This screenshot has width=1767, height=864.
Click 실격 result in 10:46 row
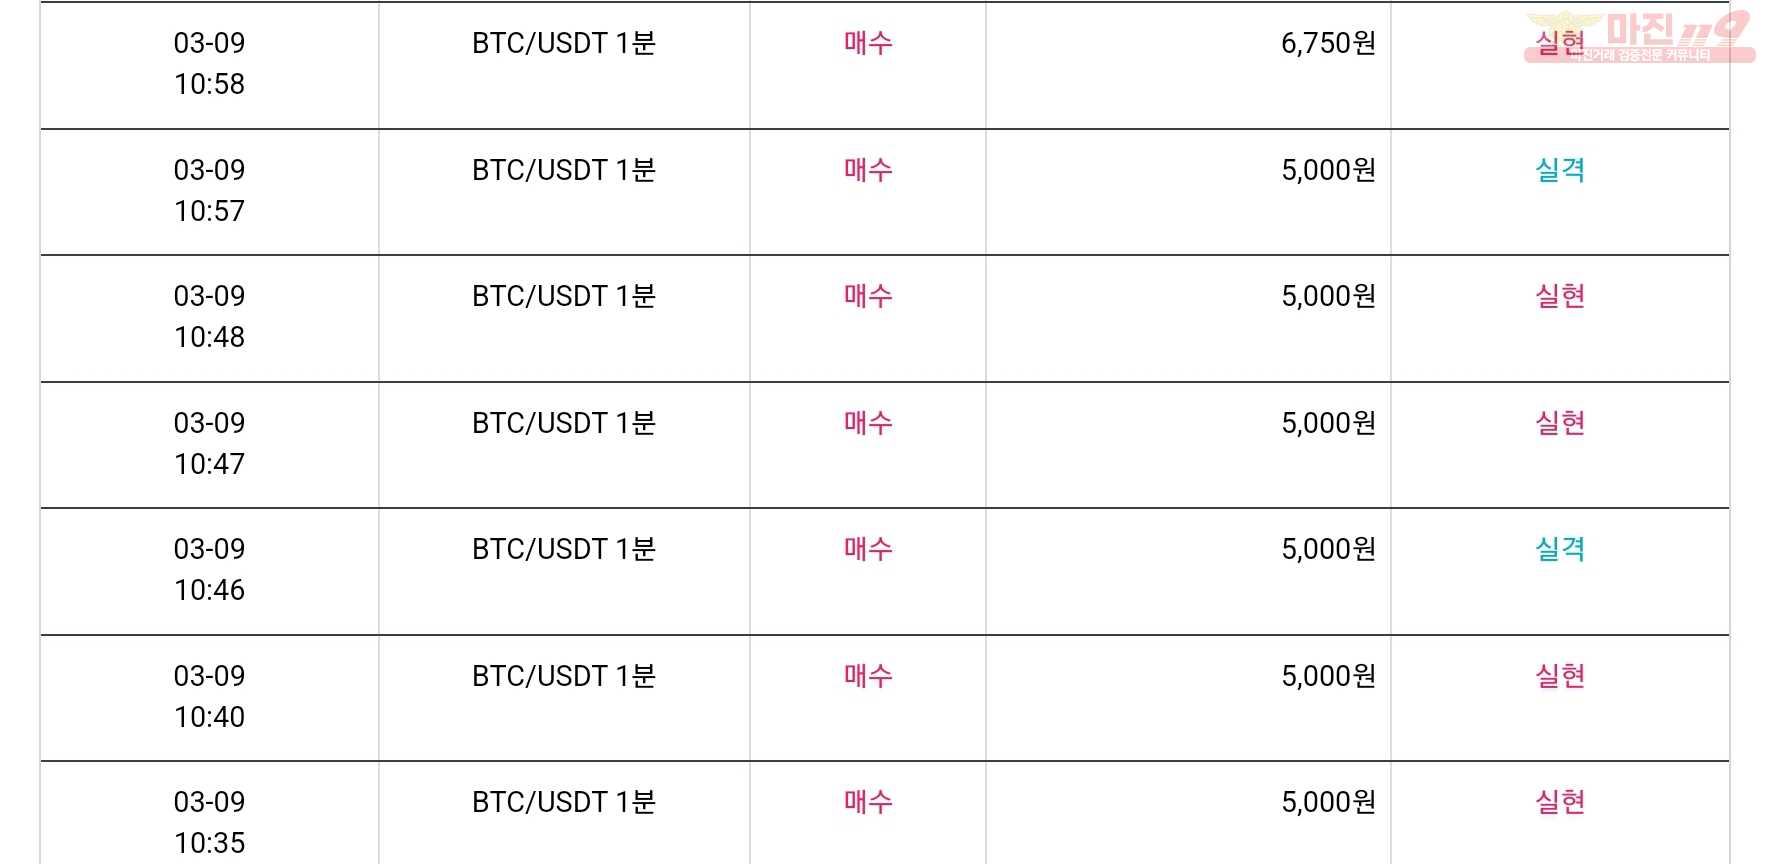[x=1560, y=549]
